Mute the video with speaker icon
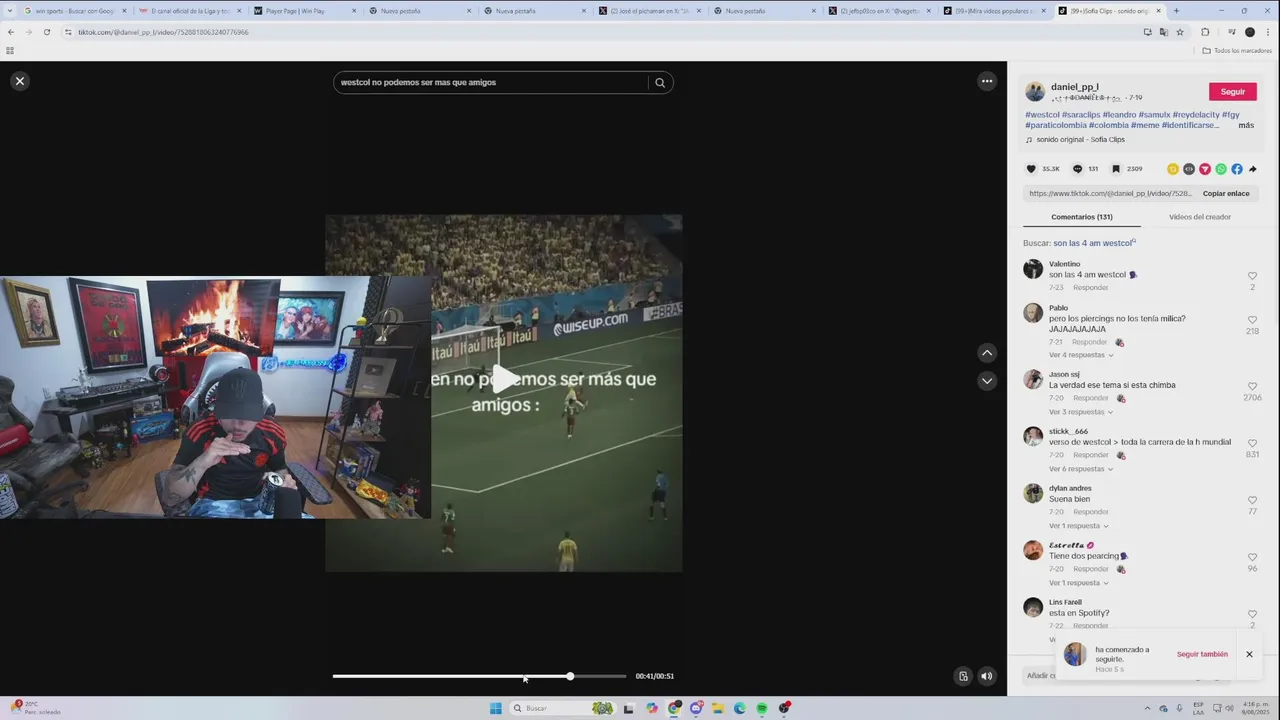The width and height of the screenshot is (1280, 720). tap(986, 676)
